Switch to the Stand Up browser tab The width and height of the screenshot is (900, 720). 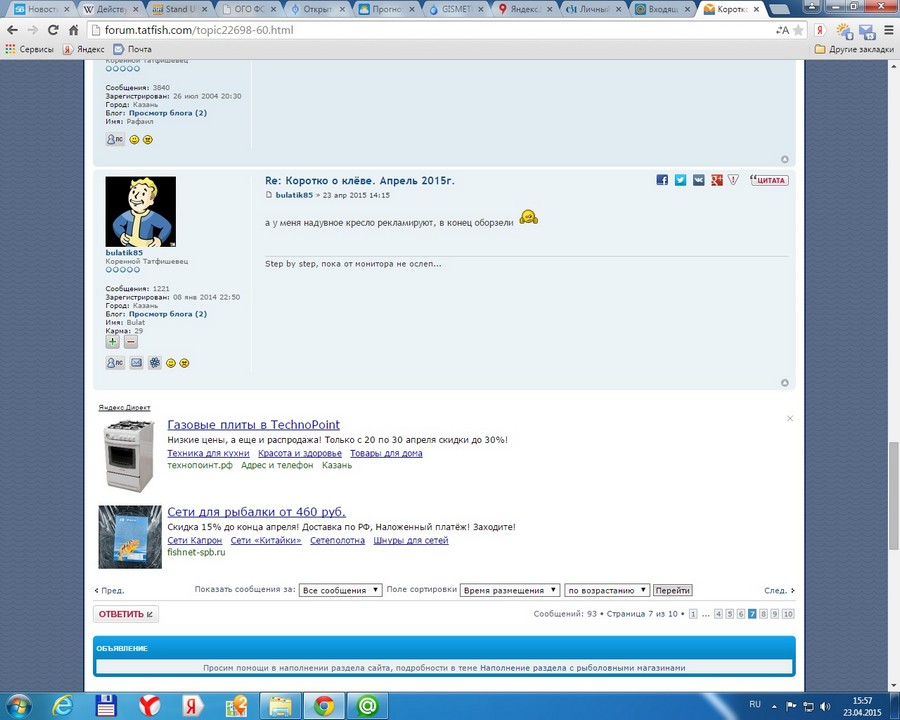click(180, 9)
